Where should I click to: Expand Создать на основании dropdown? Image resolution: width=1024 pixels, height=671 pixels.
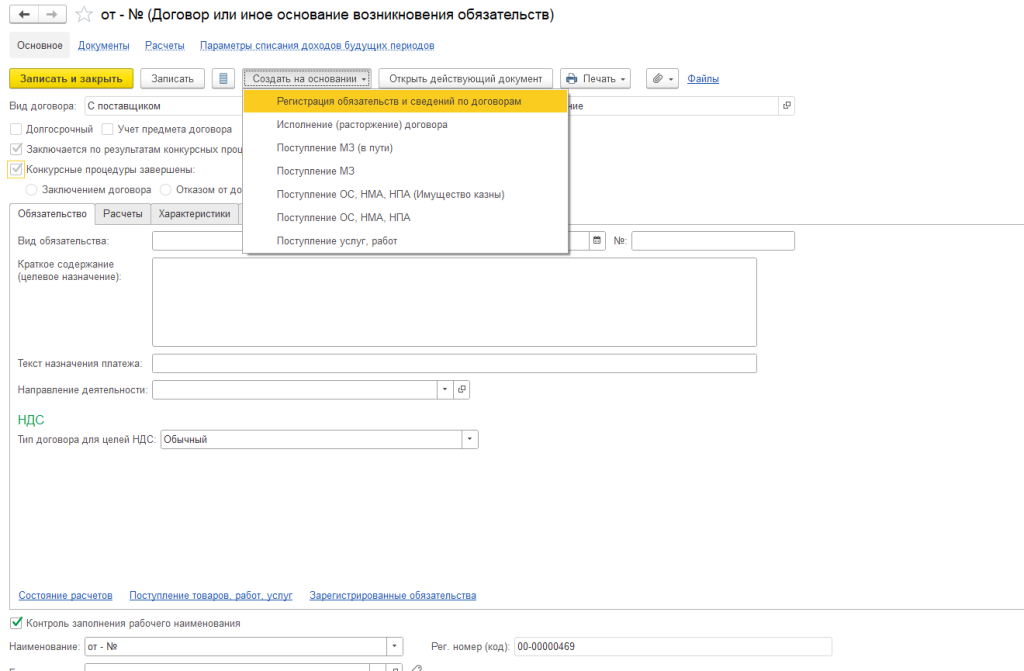tap(307, 78)
